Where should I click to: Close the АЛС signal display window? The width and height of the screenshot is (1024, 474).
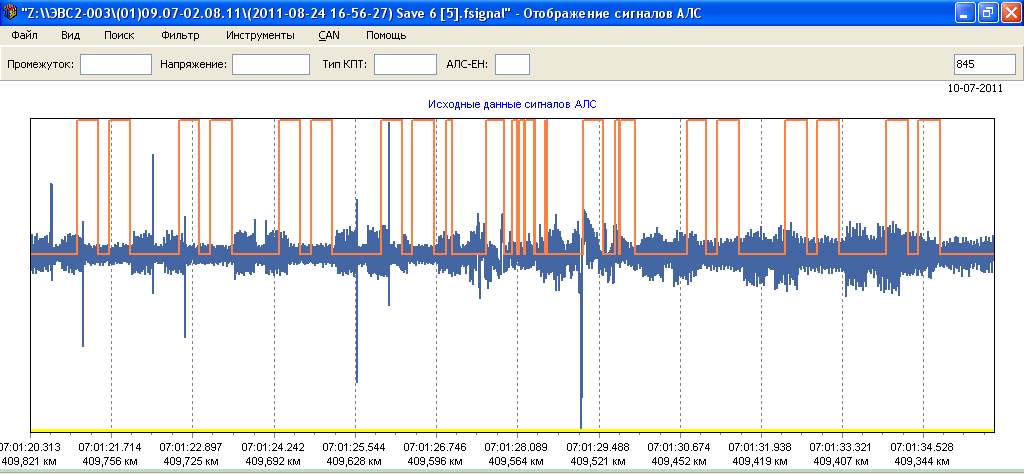[1010, 12]
